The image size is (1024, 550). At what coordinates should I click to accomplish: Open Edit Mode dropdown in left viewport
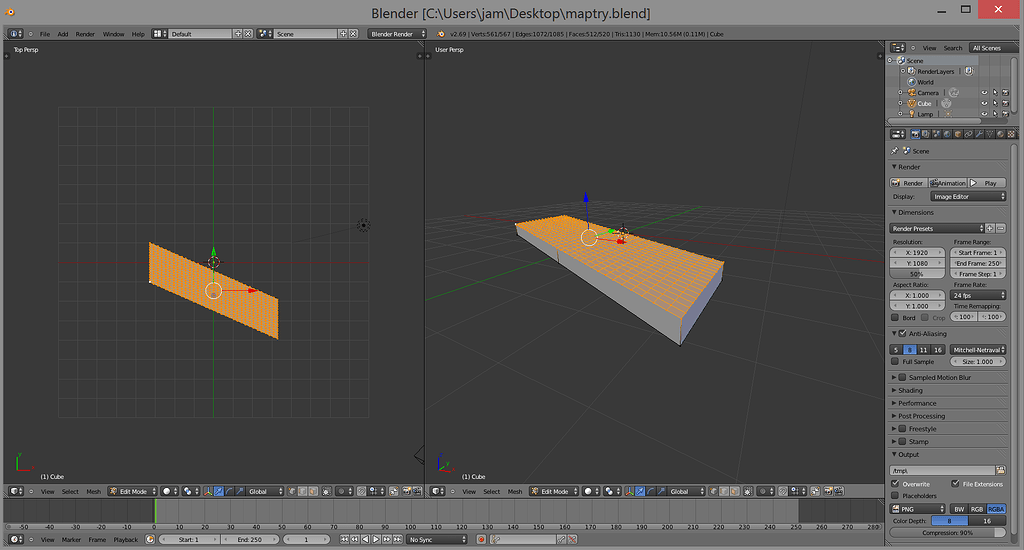pos(133,491)
